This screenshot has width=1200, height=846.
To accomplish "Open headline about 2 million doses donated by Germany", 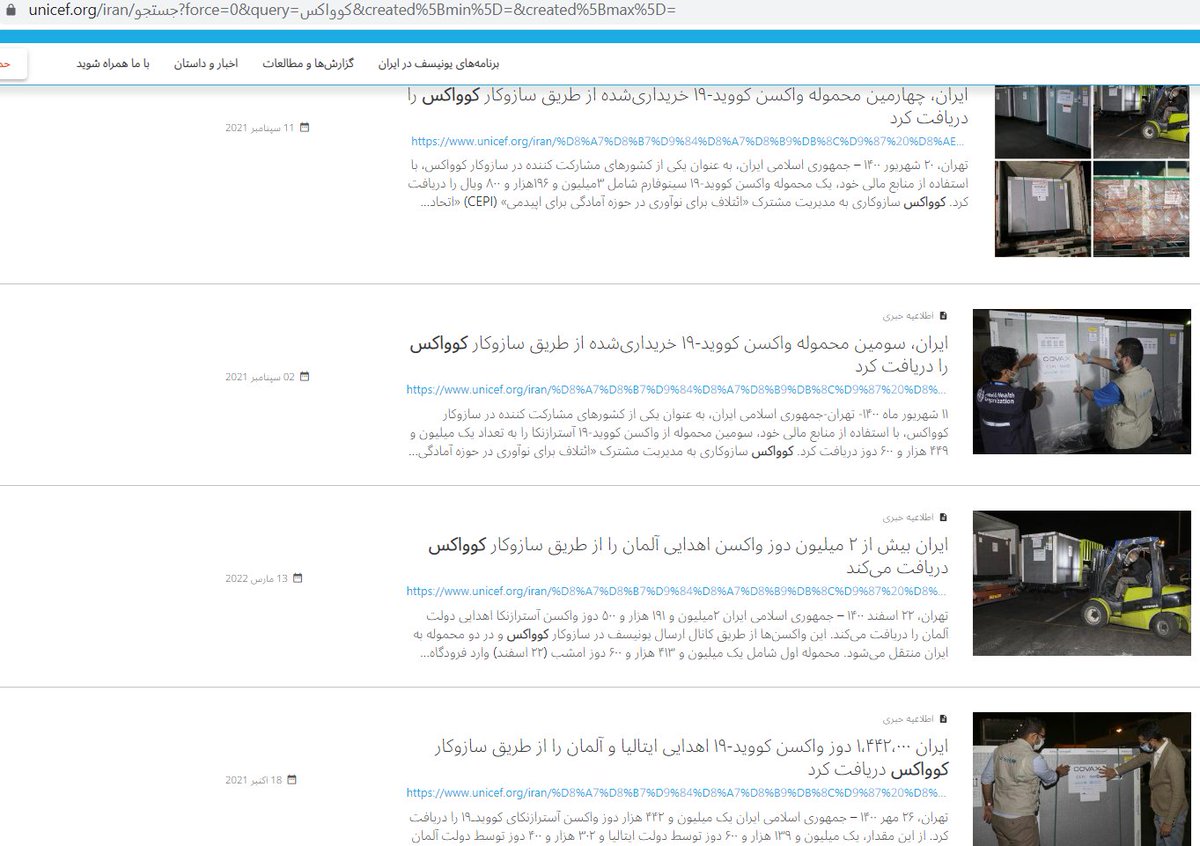I will (689, 556).
